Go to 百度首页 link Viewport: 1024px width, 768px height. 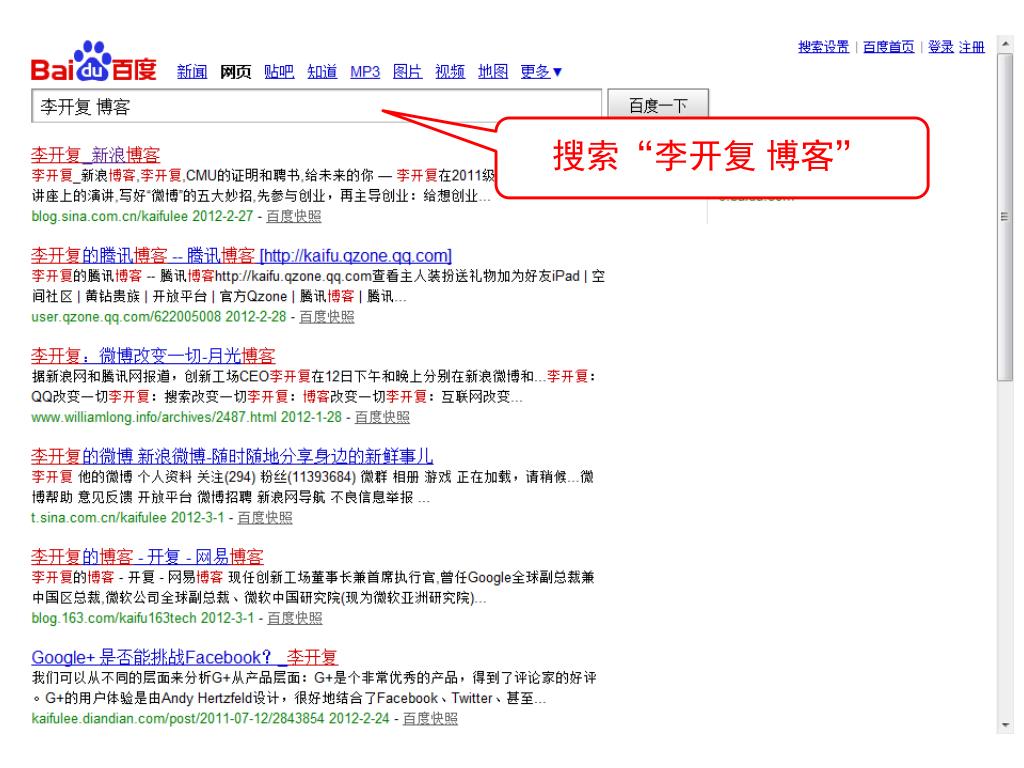point(888,47)
